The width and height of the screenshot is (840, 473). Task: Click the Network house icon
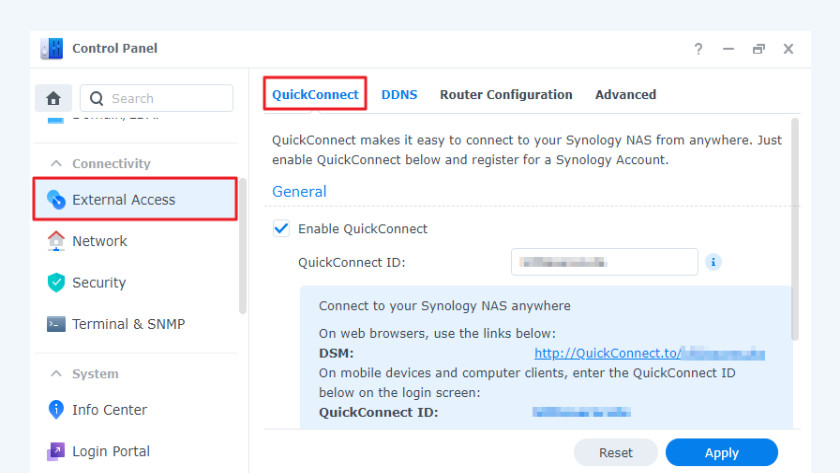coord(56,241)
